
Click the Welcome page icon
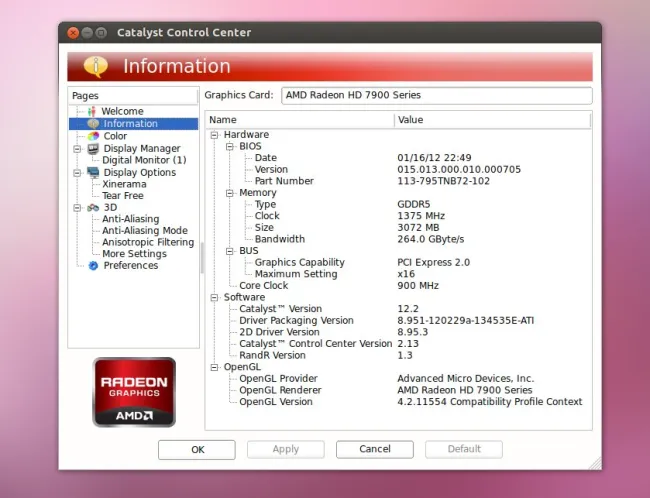tap(93, 111)
